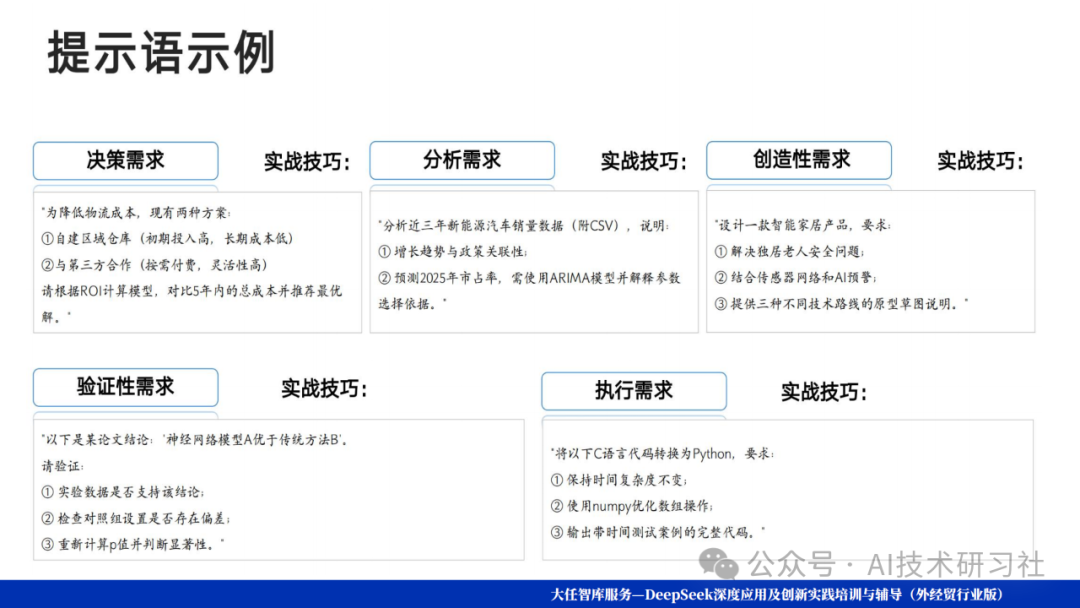Click the WeChat logo in the watermark

[720, 563]
